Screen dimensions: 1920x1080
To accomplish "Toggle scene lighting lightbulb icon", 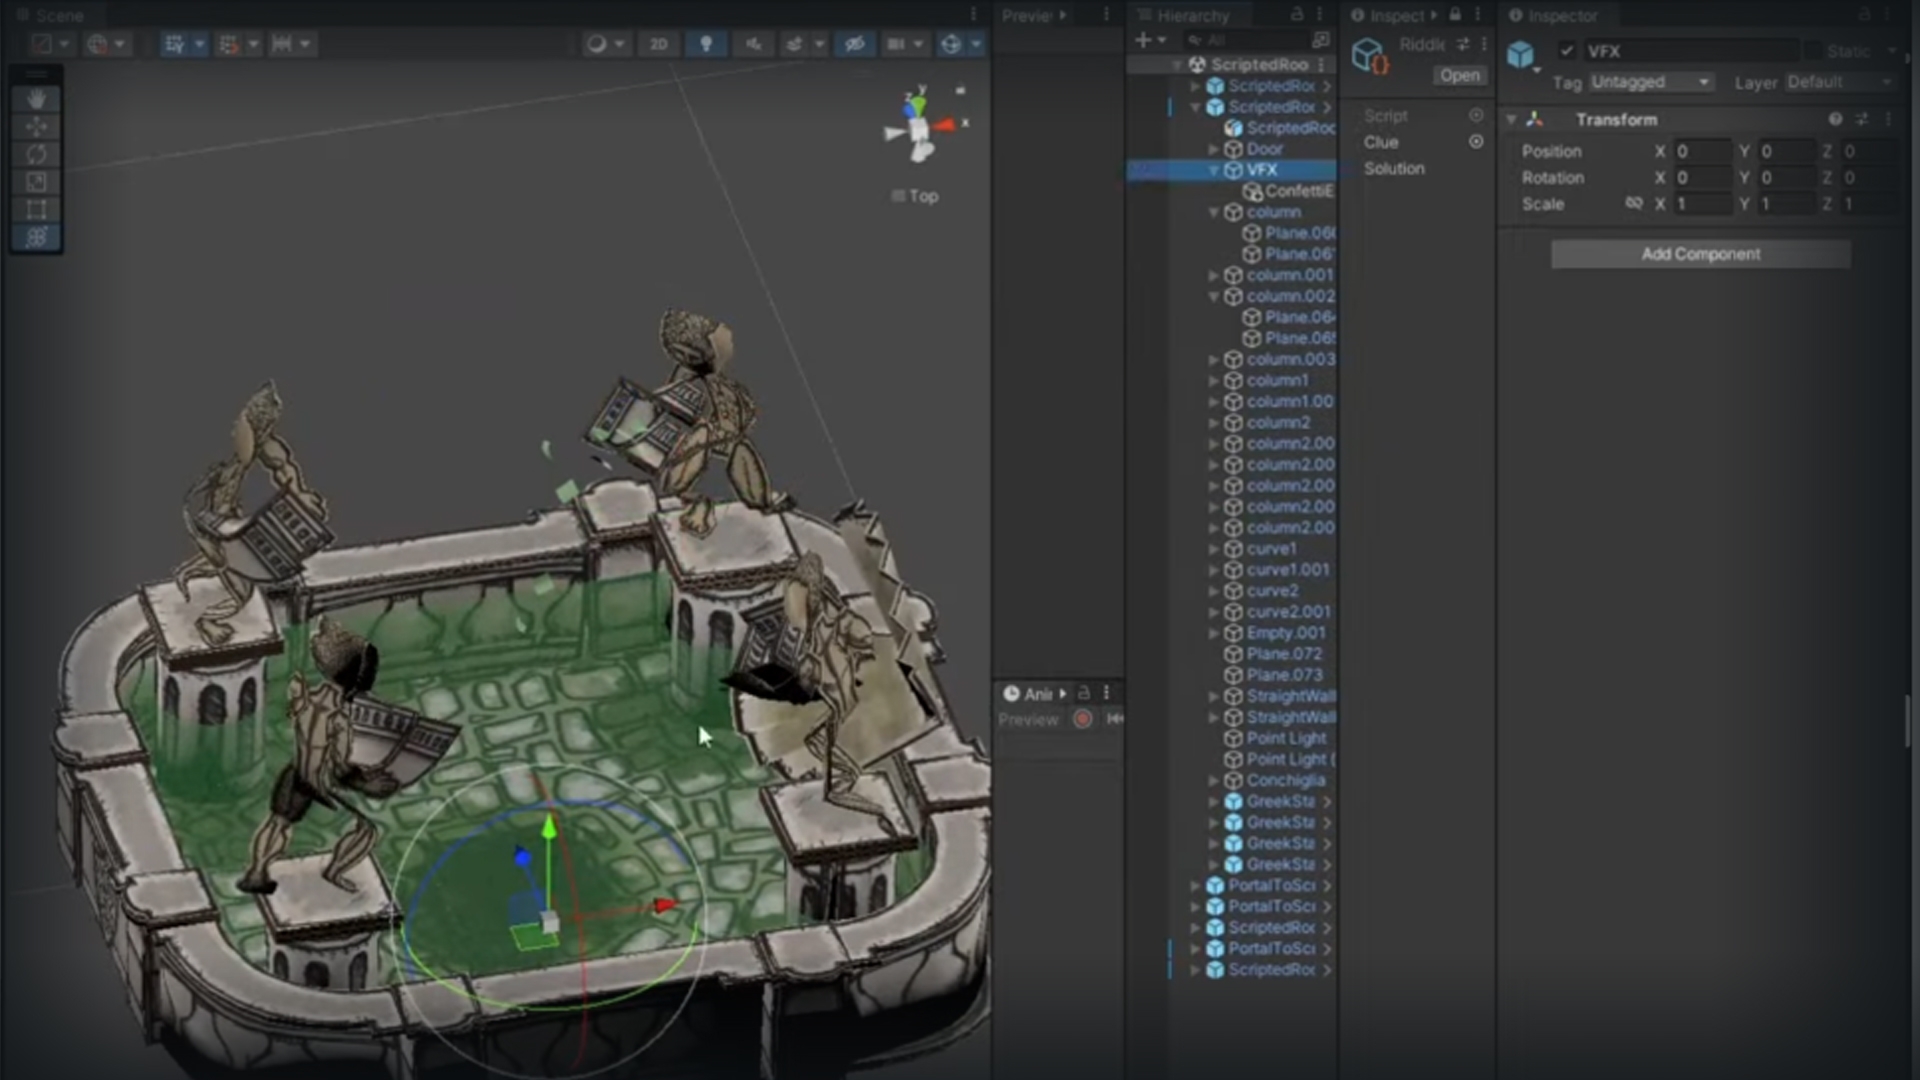I will pyautogui.click(x=706, y=44).
